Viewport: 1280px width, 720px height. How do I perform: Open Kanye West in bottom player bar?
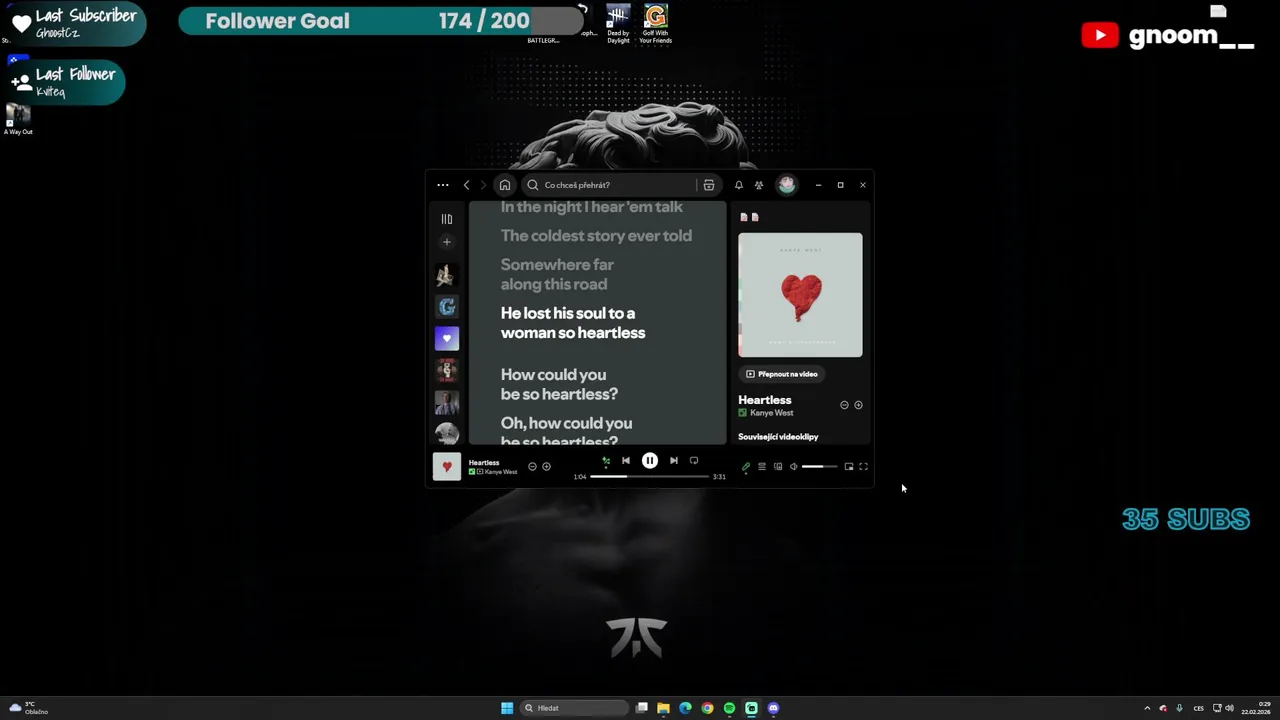click(x=501, y=472)
